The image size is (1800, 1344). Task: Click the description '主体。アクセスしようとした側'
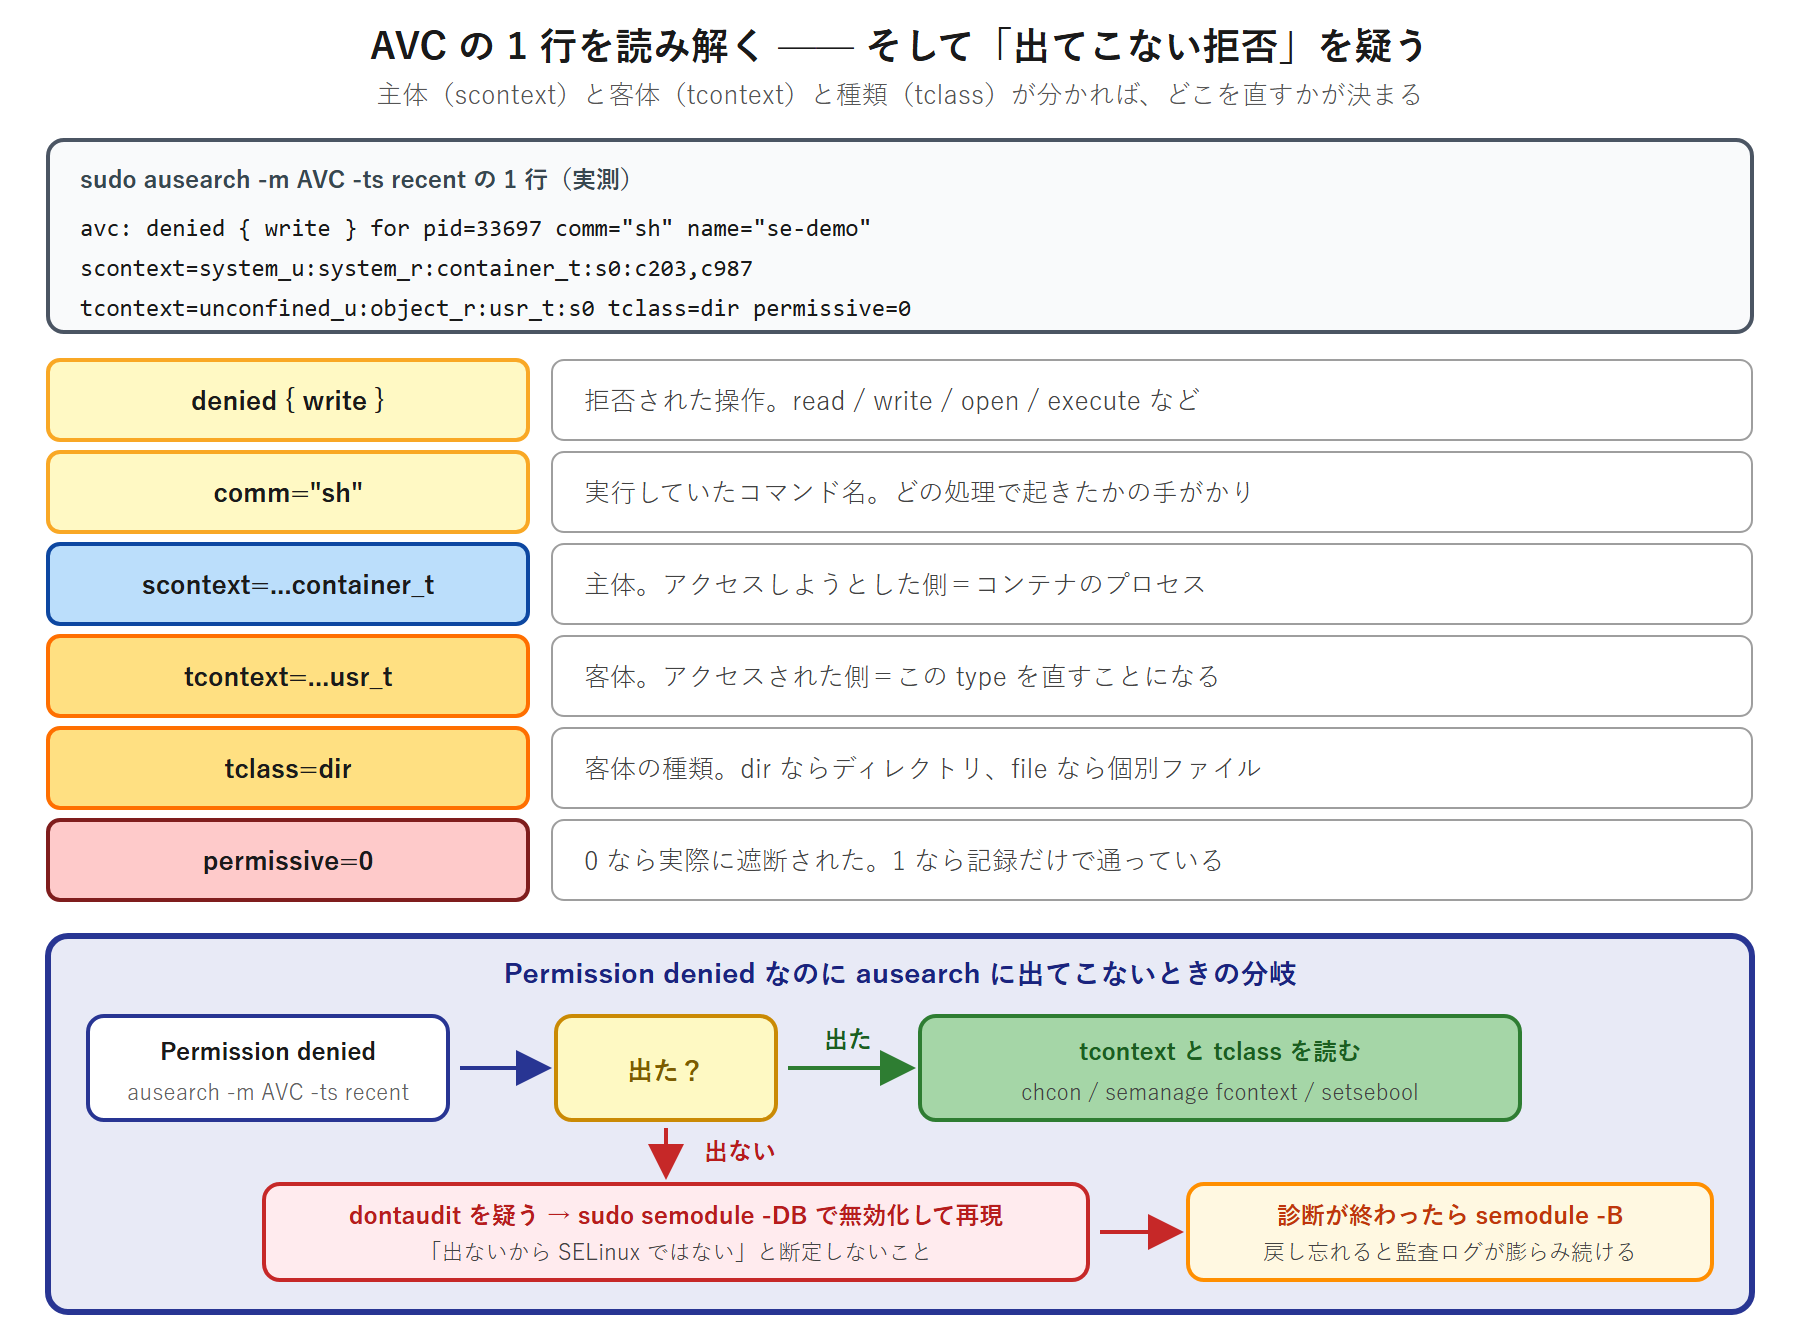(x=1152, y=584)
